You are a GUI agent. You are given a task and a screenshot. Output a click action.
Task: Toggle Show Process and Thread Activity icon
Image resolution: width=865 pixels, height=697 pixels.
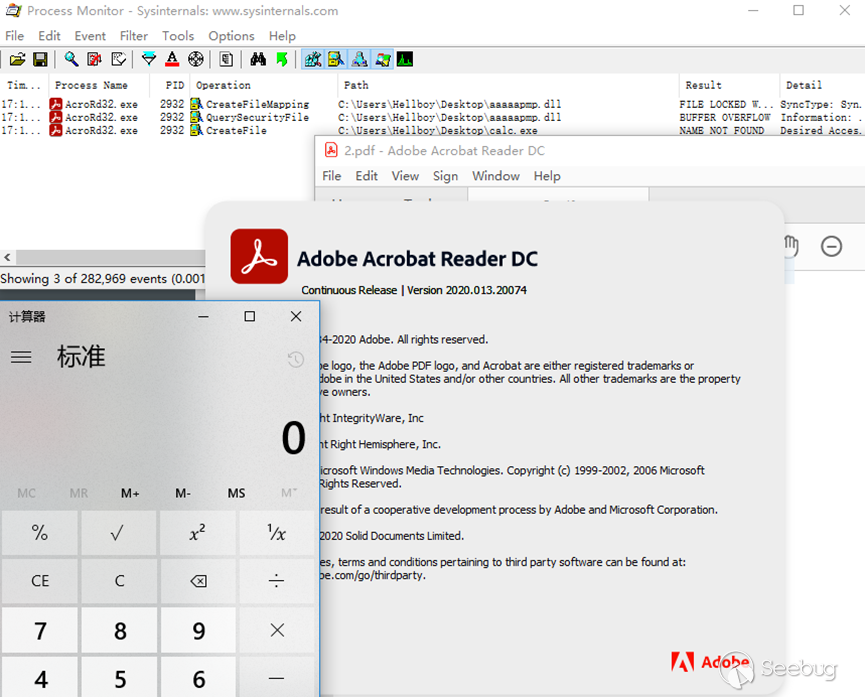[382, 59]
